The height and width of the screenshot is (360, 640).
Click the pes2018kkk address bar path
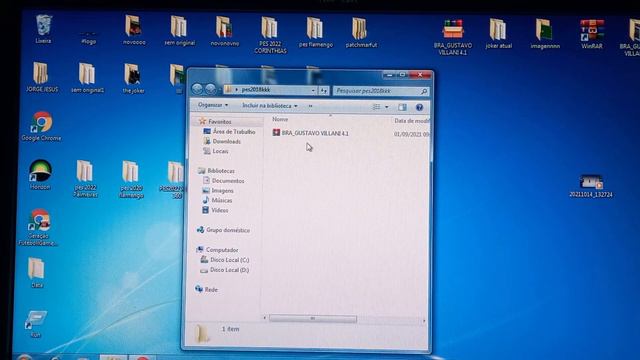pyautogui.click(x=256, y=89)
